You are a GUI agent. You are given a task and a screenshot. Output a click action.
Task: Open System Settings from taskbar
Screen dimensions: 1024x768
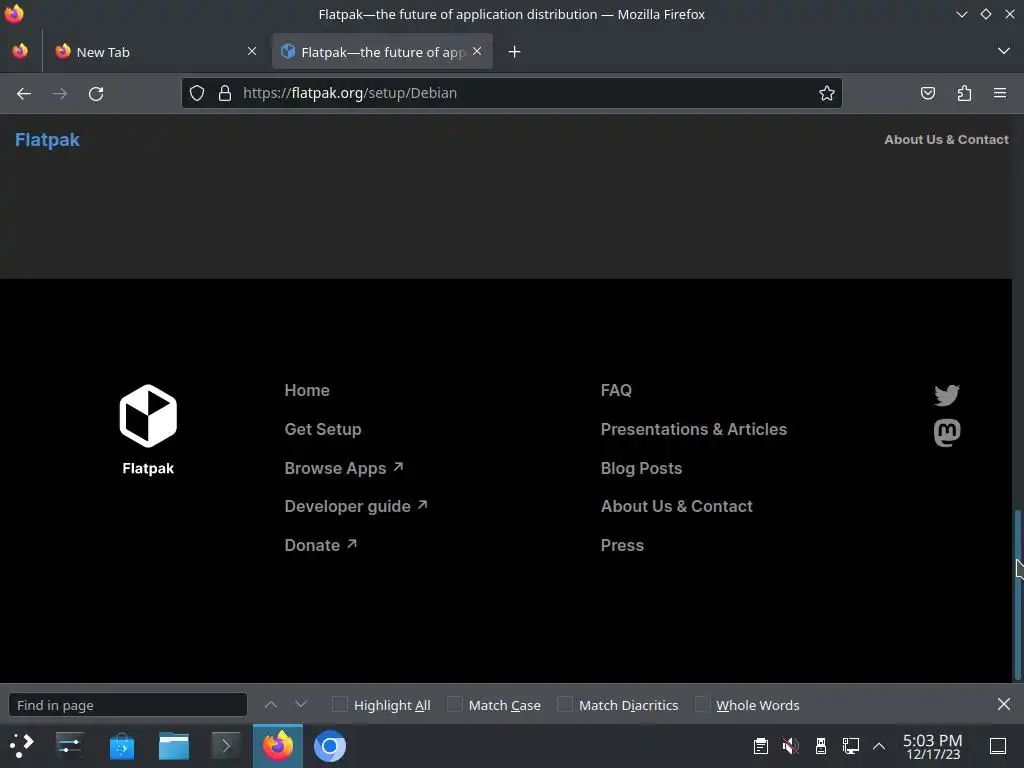[x=69, y=745]
